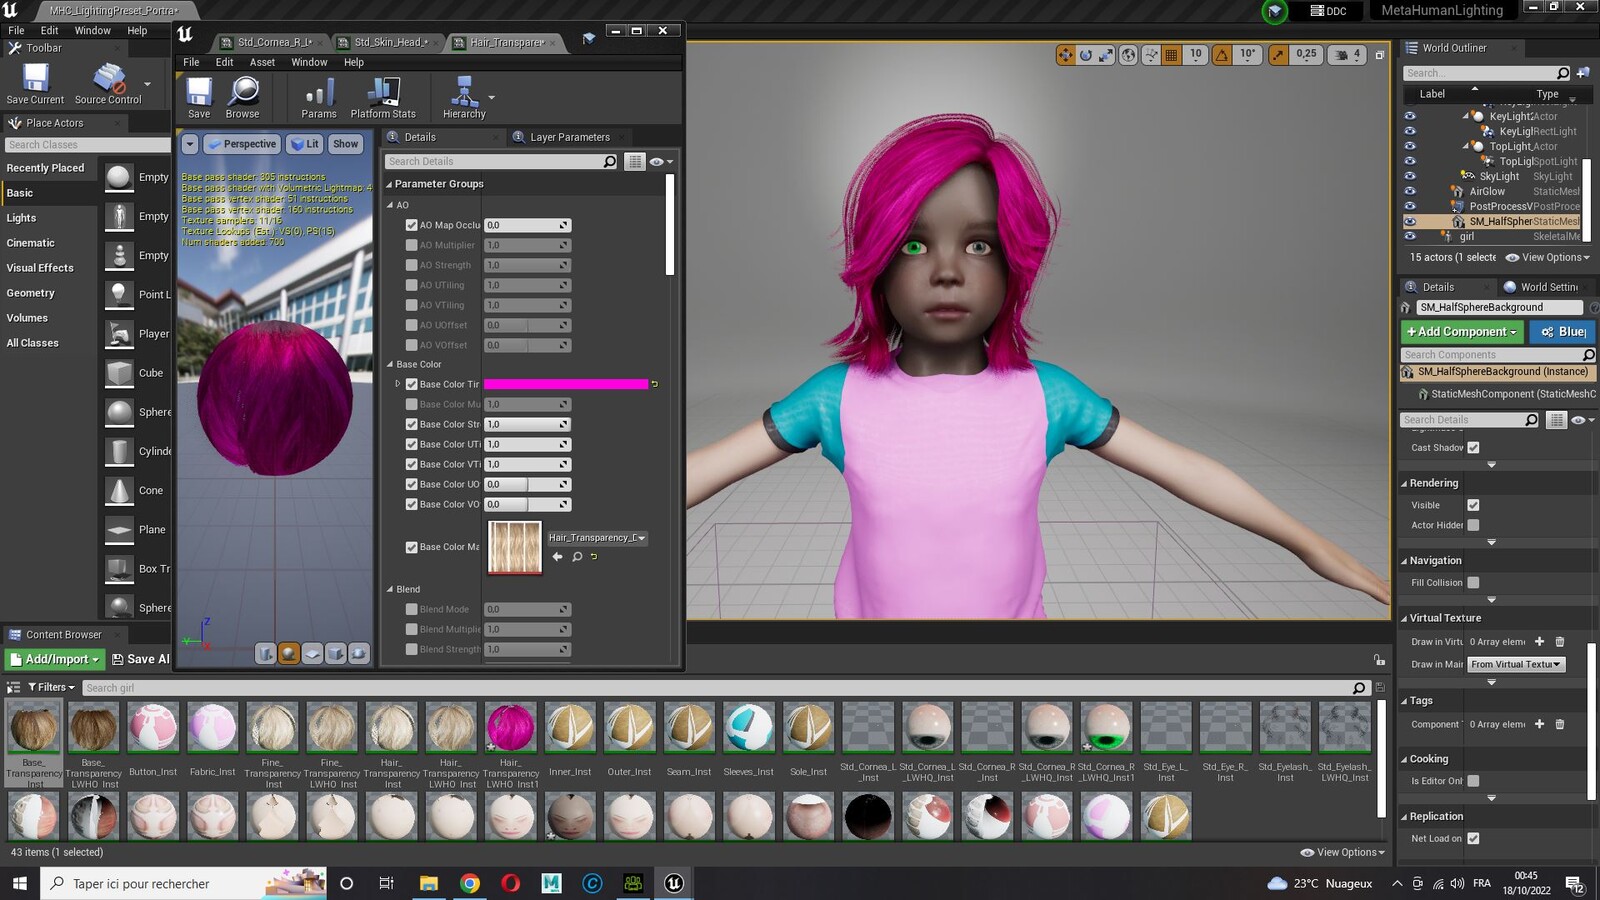Open World Outliner View Options
The image size is (1600, 900).
pos(1548,257)
